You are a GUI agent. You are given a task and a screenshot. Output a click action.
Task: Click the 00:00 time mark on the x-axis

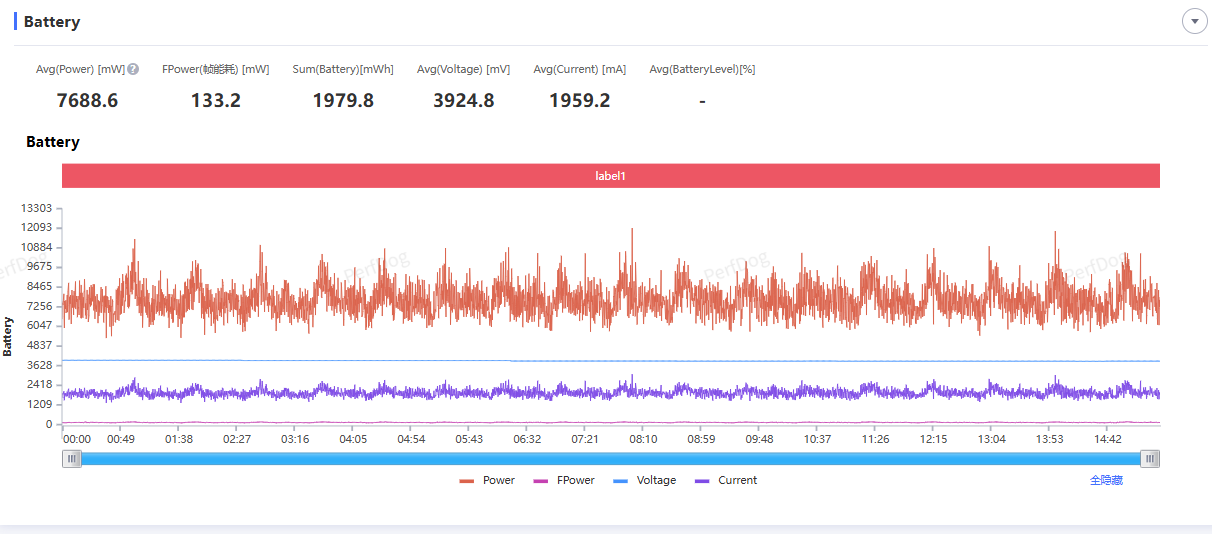(x=77, y=439)
